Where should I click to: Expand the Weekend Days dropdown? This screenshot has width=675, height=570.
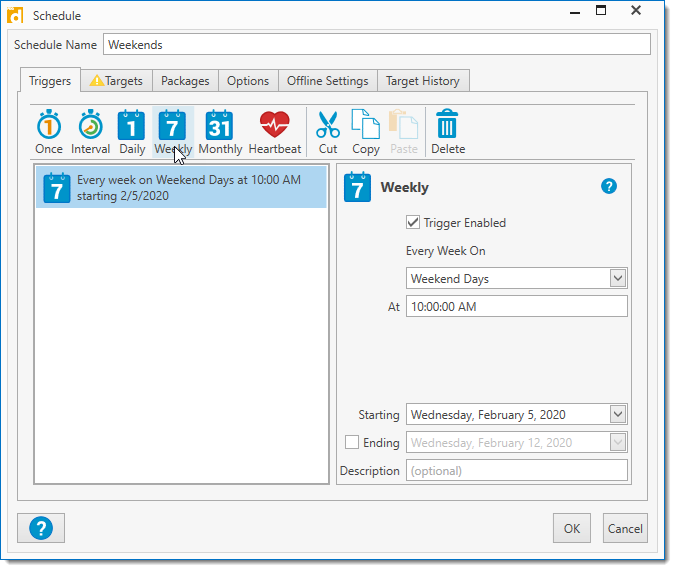click(617, 278)
